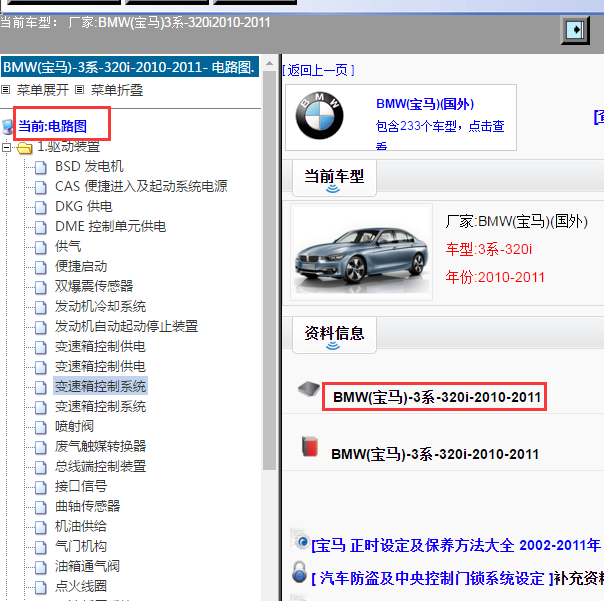Click the BMW logo icon
604x601 pixels.
click(x=319, y=116)
